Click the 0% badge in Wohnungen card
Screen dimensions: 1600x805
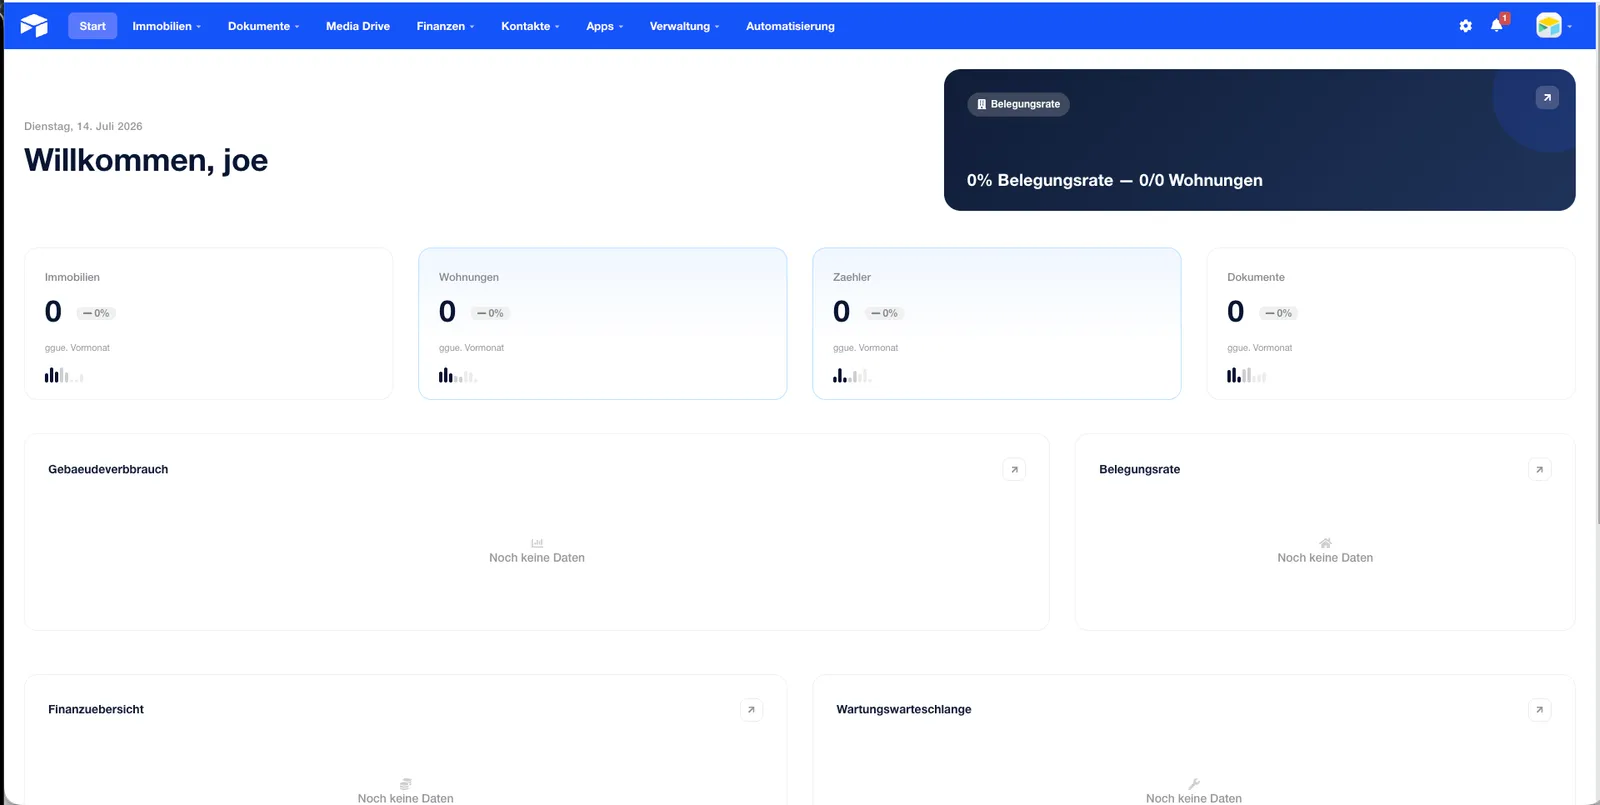(490, 313)
